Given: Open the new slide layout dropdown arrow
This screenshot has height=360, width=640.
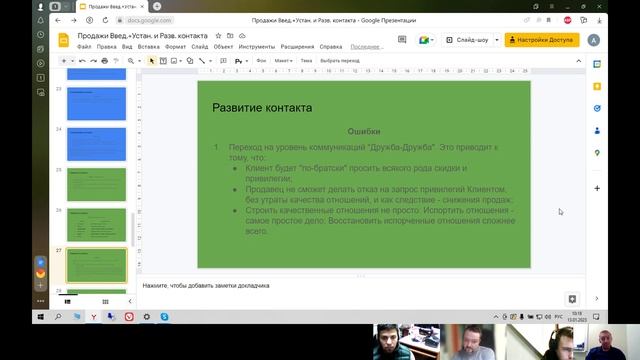Looking at the screenshot, I should (x=72, y=61).
